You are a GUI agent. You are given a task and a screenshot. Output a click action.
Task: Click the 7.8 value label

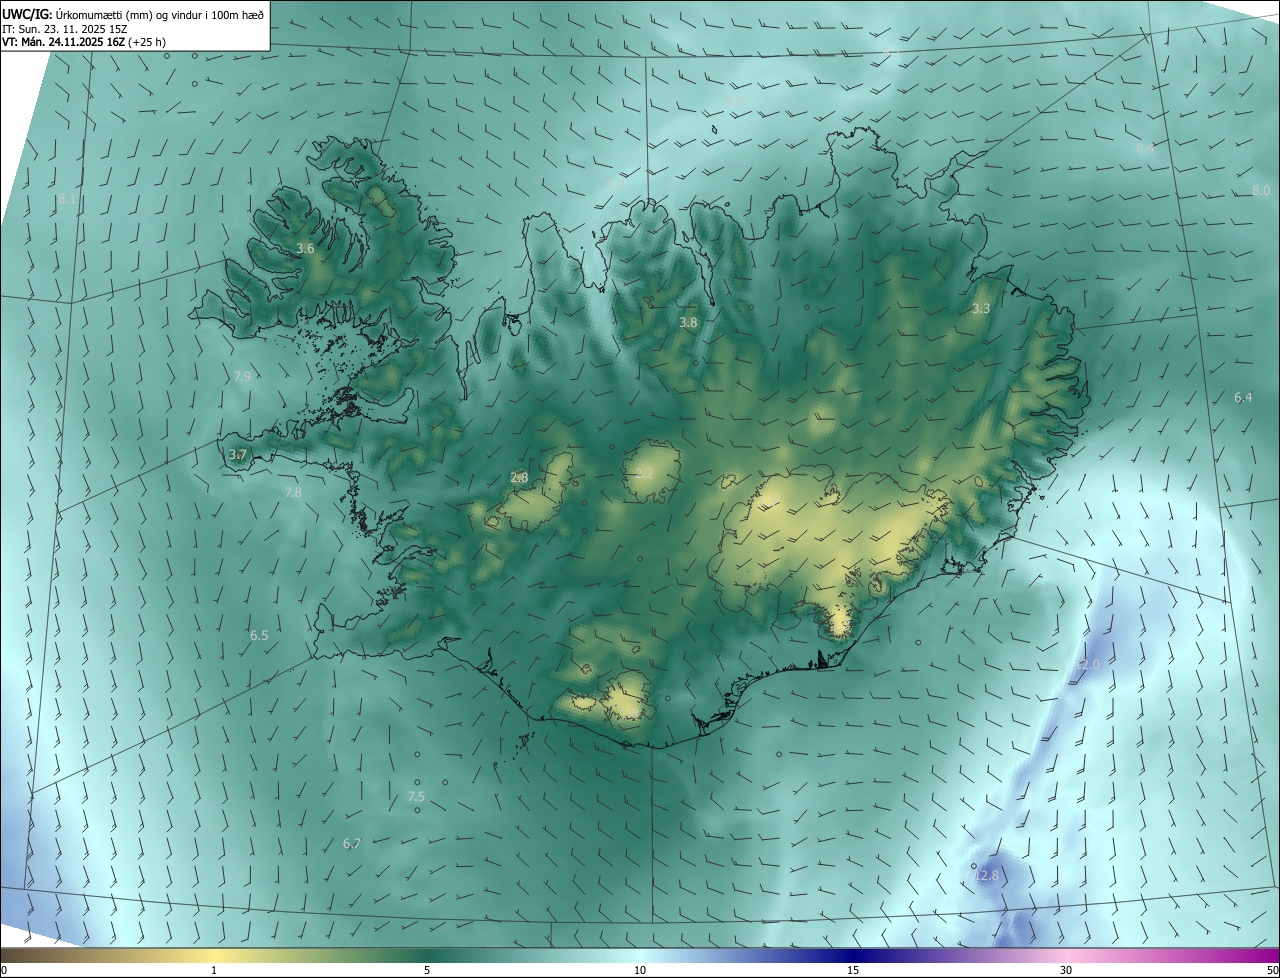293,492
